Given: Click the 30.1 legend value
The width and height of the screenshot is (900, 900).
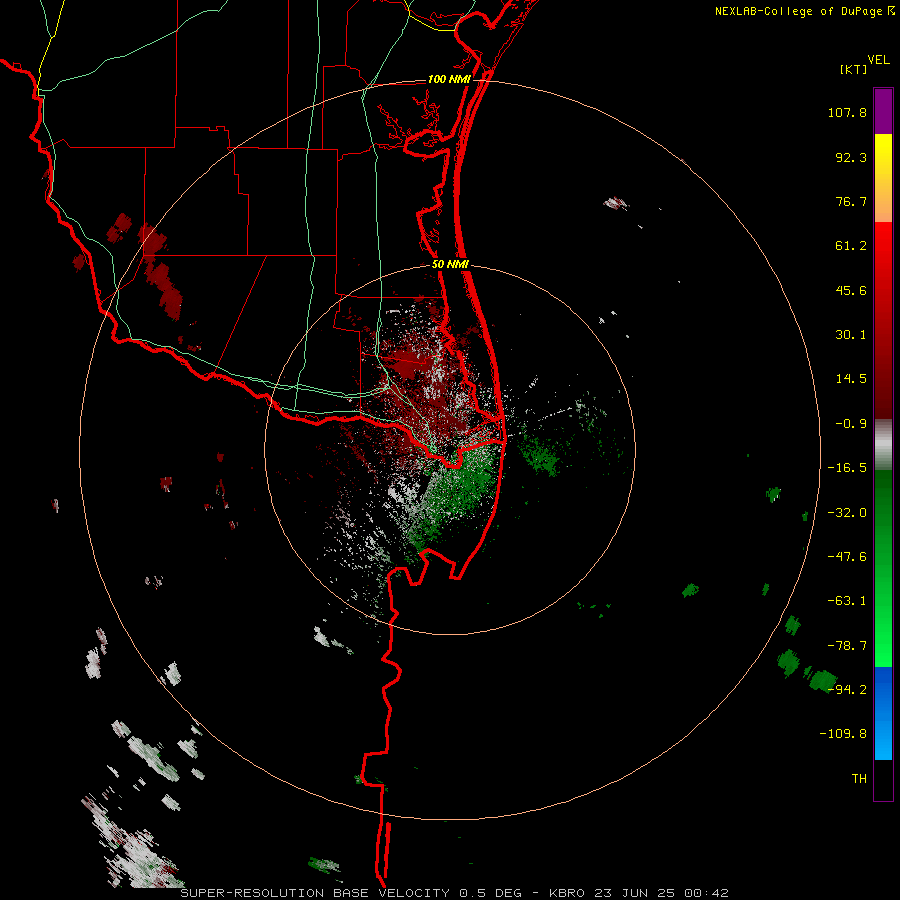Looking at the screenshot, I should pos(851,335).
